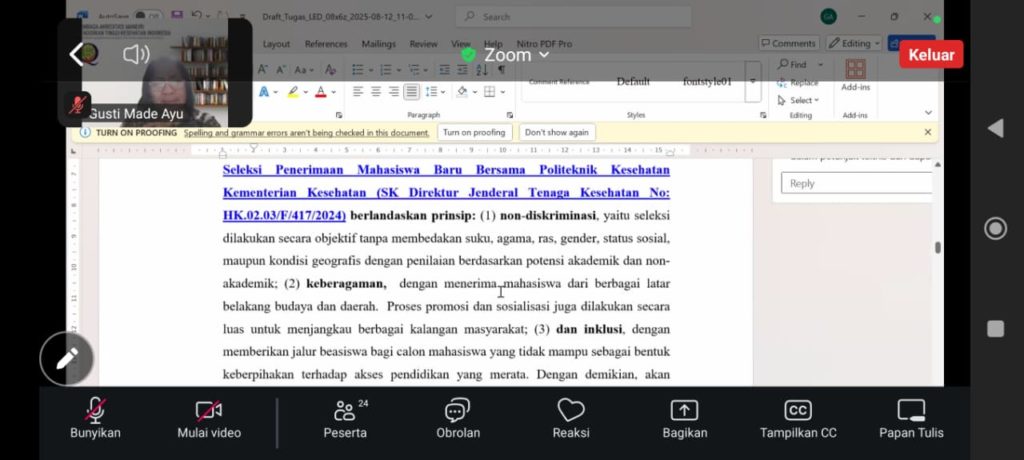Click the spelling and grammar errors link
This screenshot has height=460, width=1024.
pyautogui.click(x=306, y=133)
